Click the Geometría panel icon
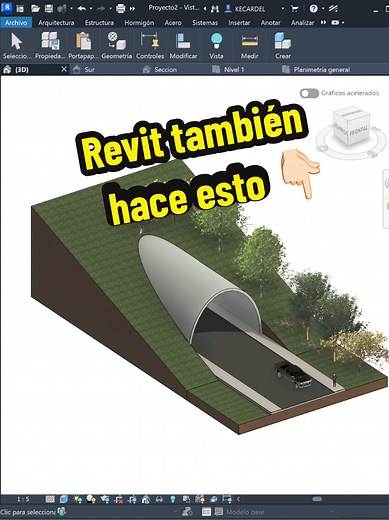Viewport: 389px width, 520px height. (116, 41)
